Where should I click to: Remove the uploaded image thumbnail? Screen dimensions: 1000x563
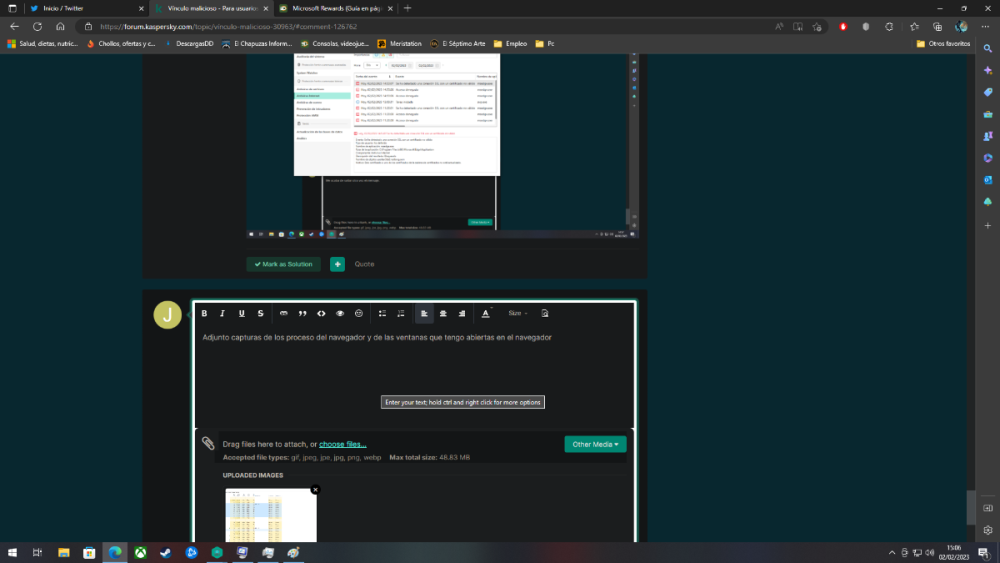click(x=315, y=489)
